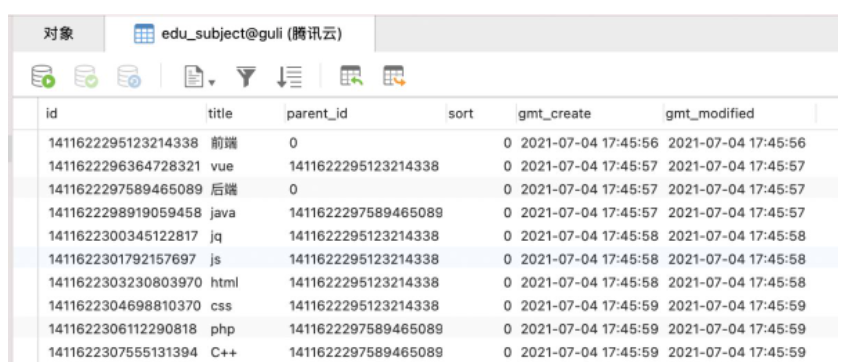The image size is (846, 362).
Task: Select gmt_create cell in C++ row
Action: coord(589,352)
